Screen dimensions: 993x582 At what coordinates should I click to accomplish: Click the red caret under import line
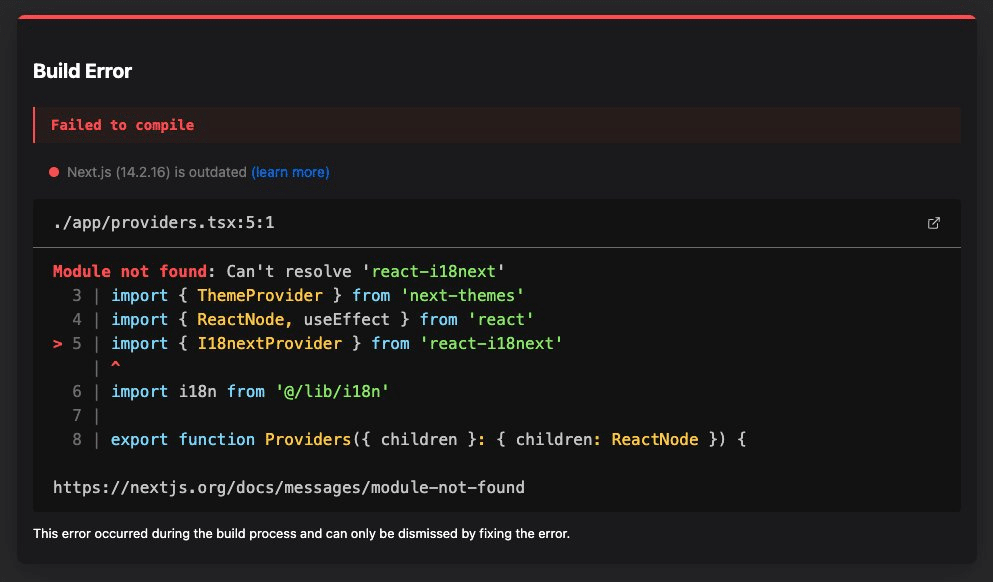pyautogui.click(x=115, y=365)
